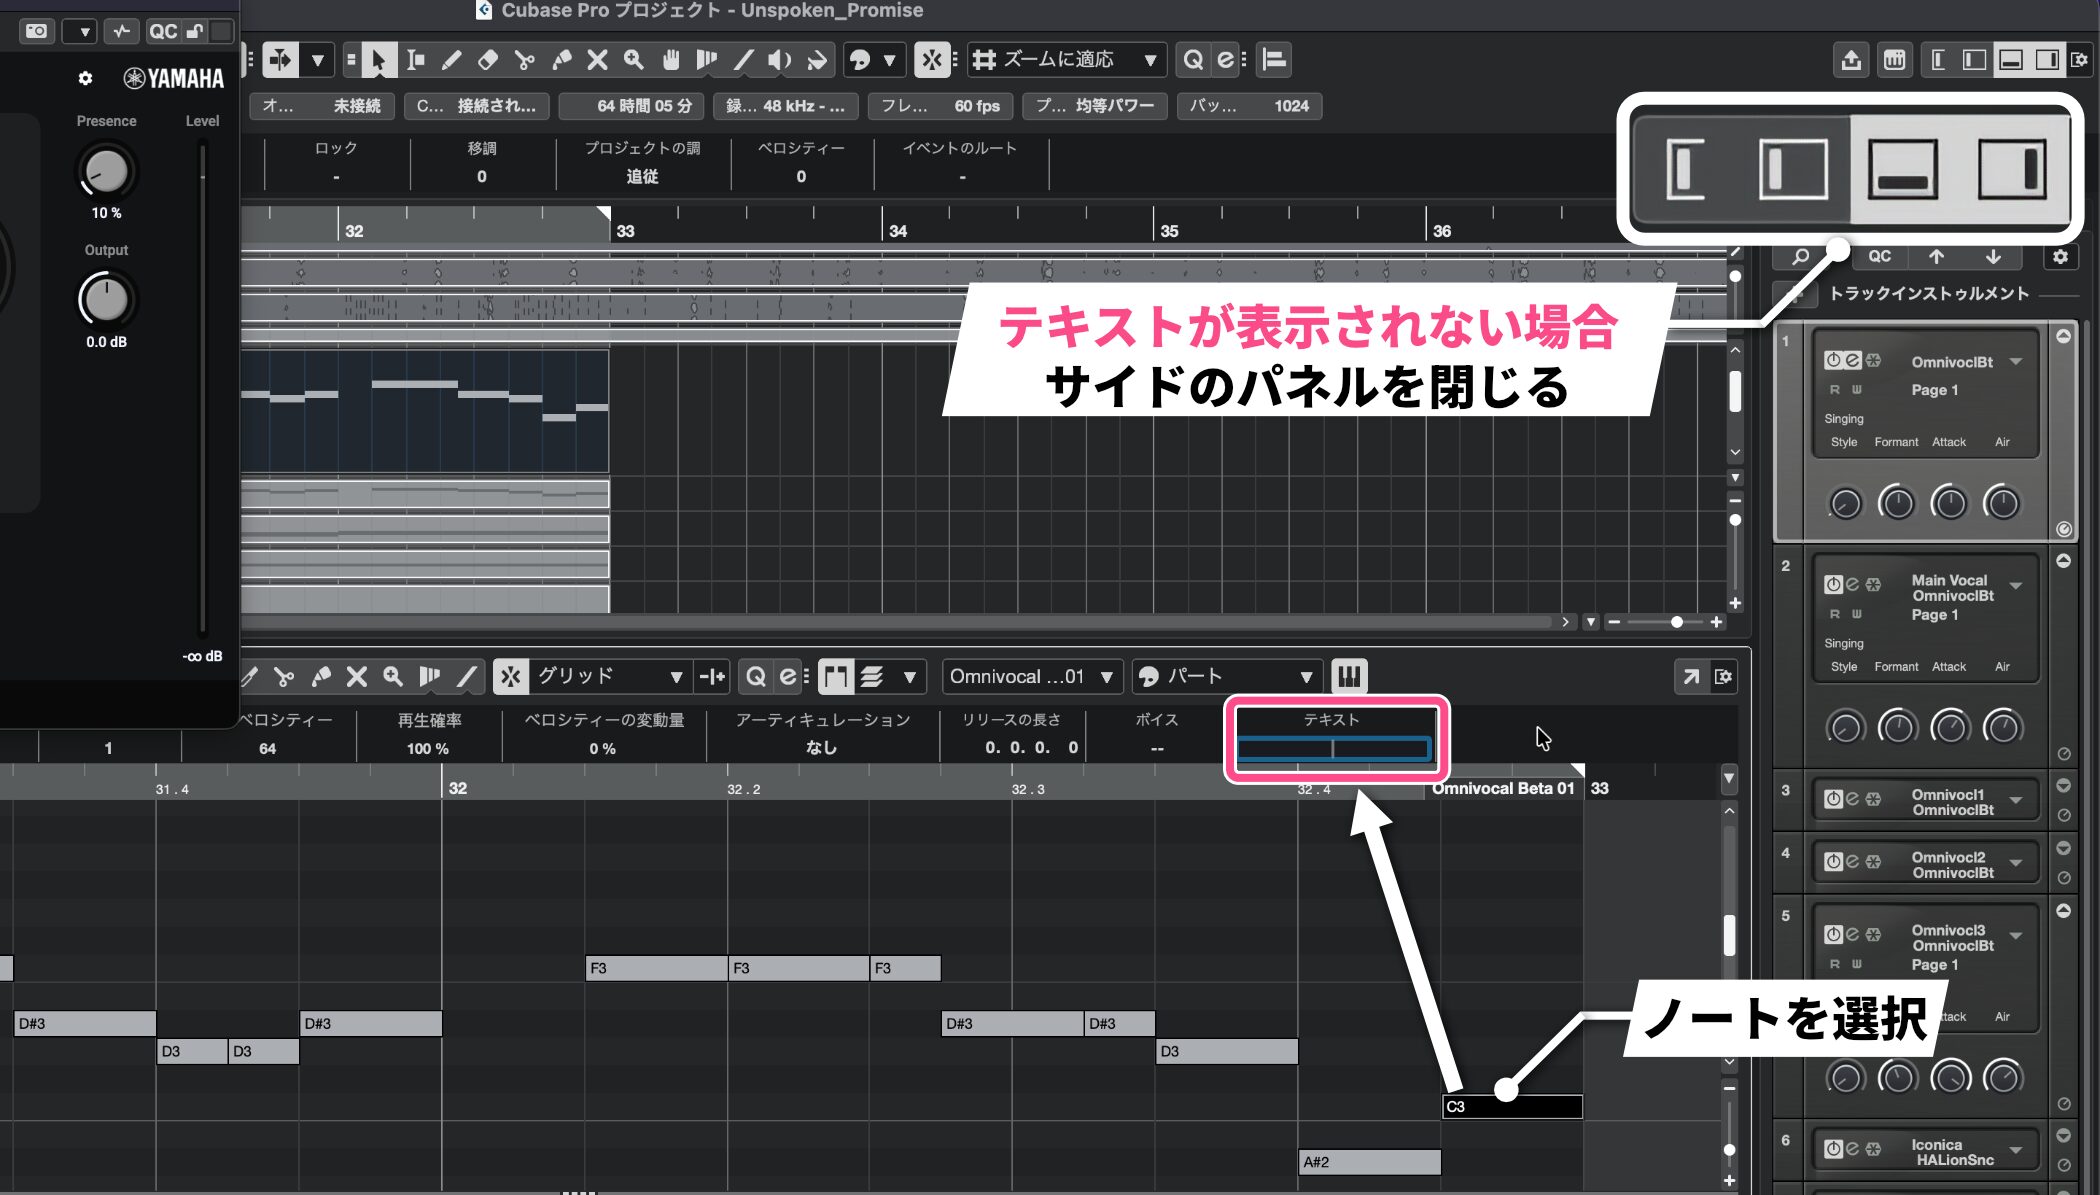Click the QC tab in rack panel

click(1879, 257)
